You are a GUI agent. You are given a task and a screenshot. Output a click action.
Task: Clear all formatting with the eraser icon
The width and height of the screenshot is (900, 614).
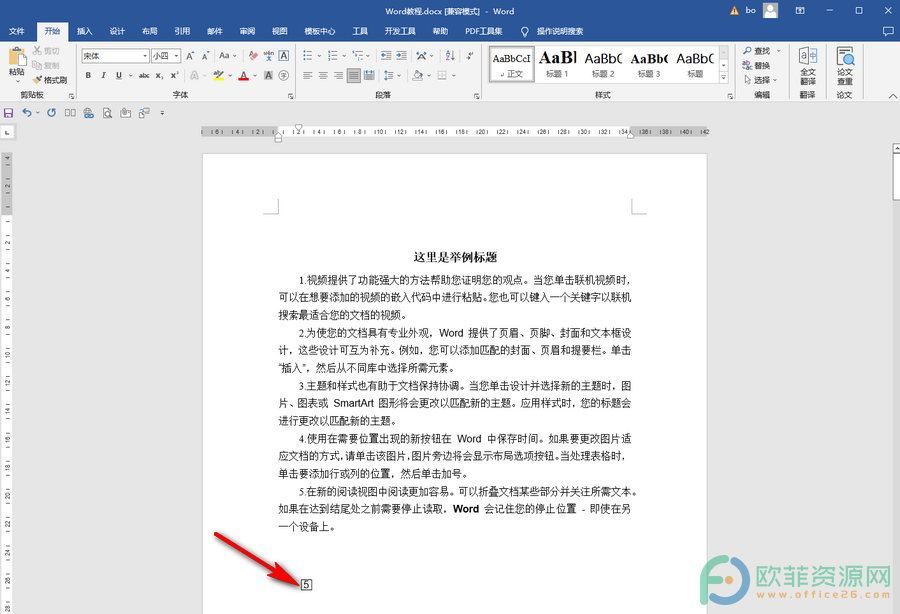253,56
